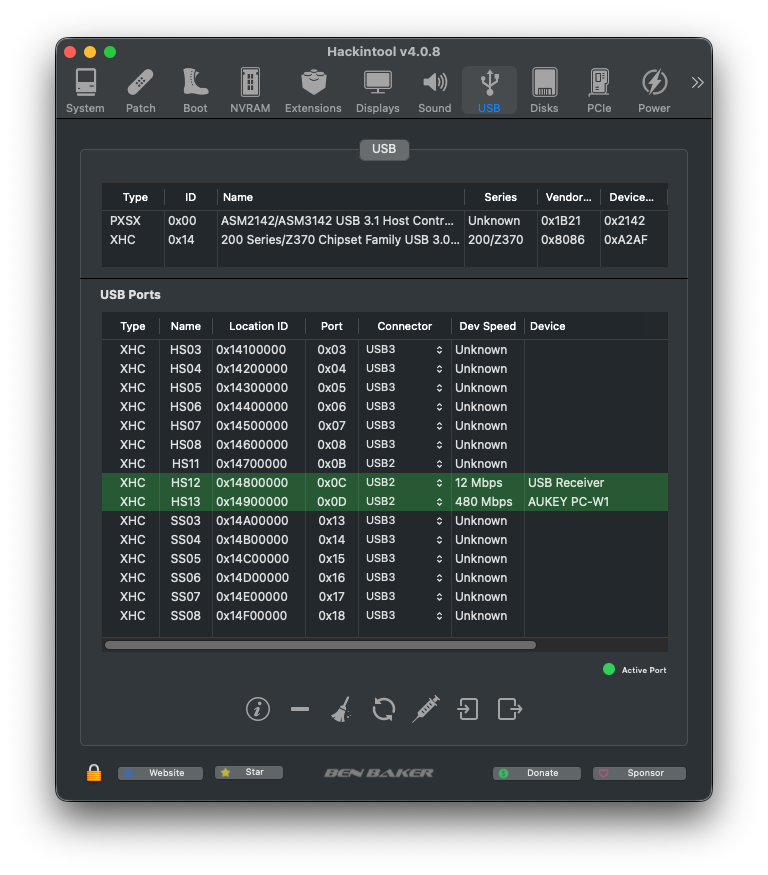This screenshot has height=875, width=768.
Task: Switch to the Disks tab
Action: point(544,91)
